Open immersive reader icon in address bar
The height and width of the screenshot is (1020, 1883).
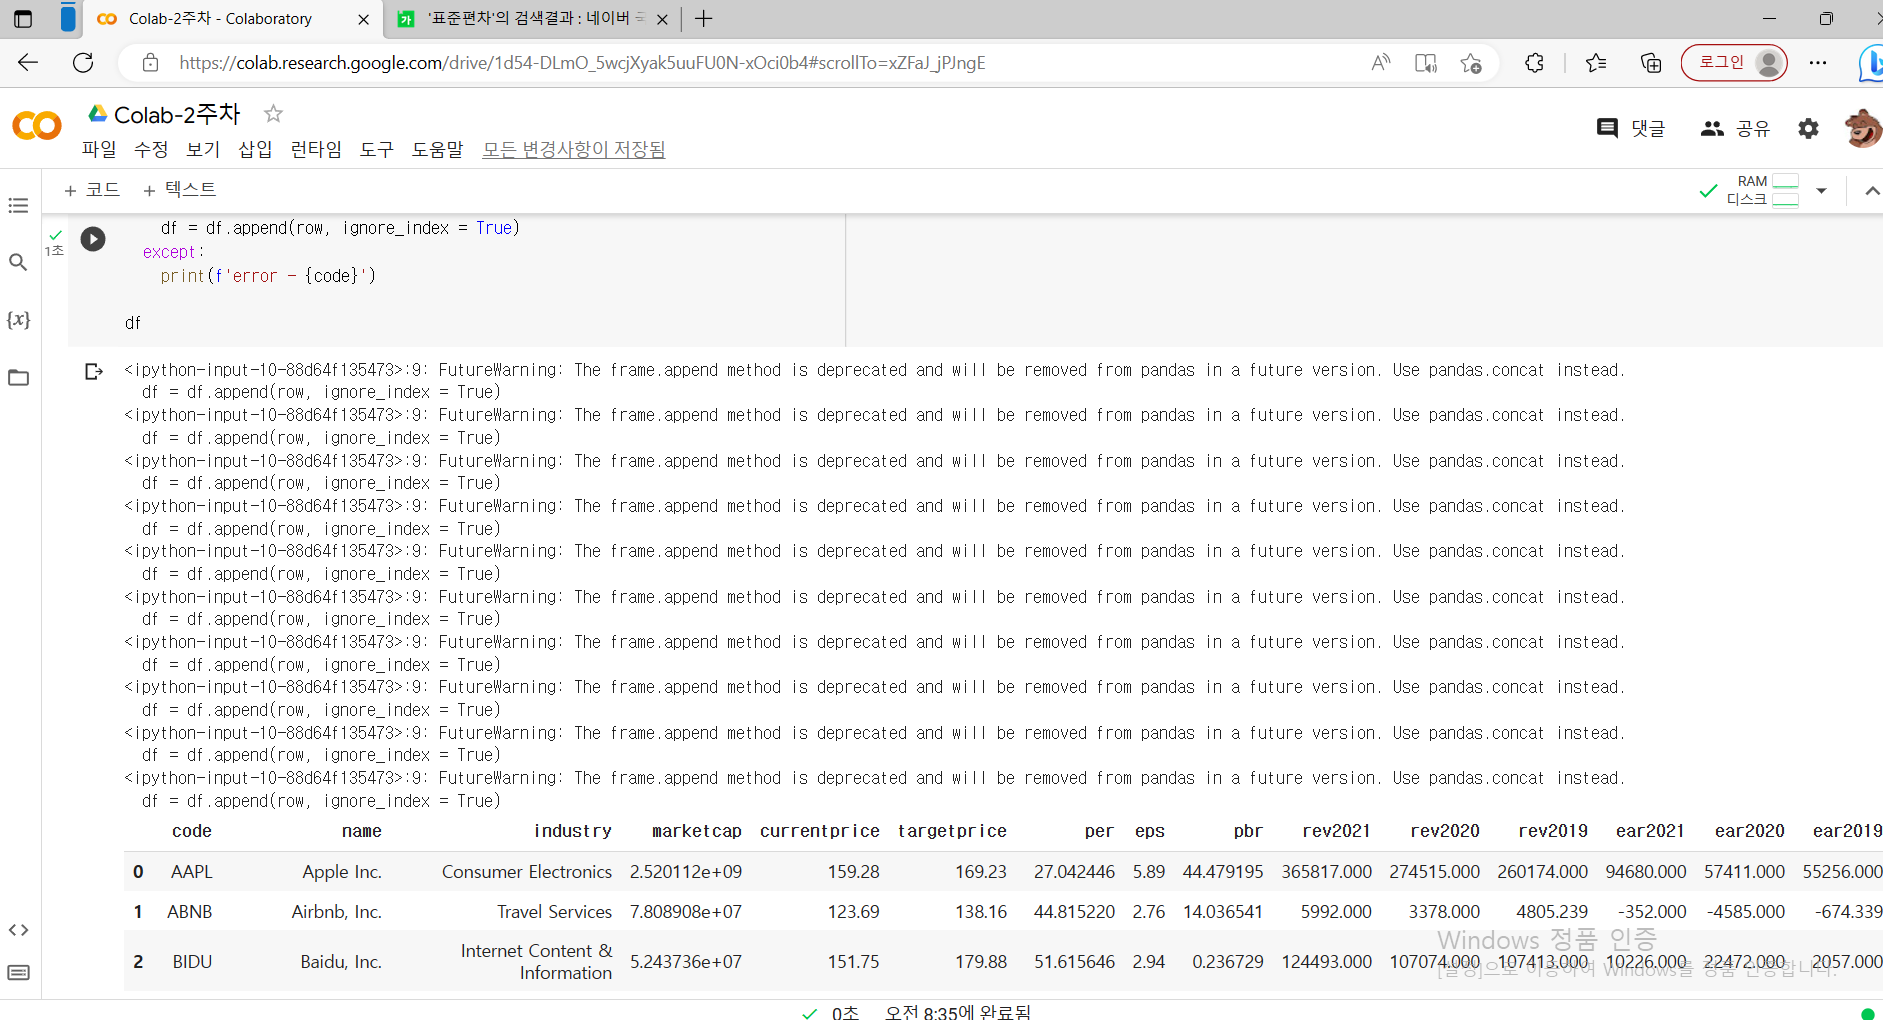(1426, 63)
